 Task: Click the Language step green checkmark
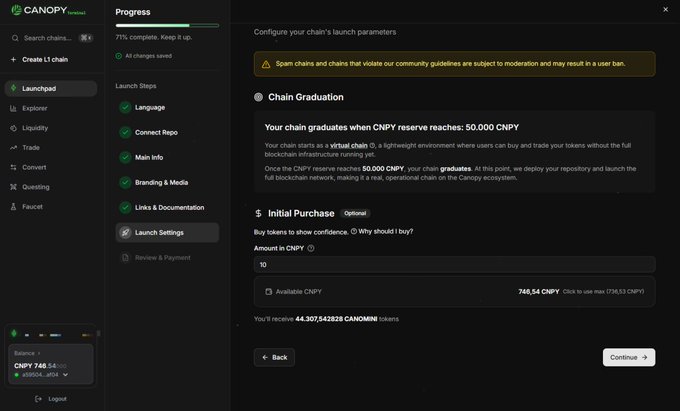point(125,107)
